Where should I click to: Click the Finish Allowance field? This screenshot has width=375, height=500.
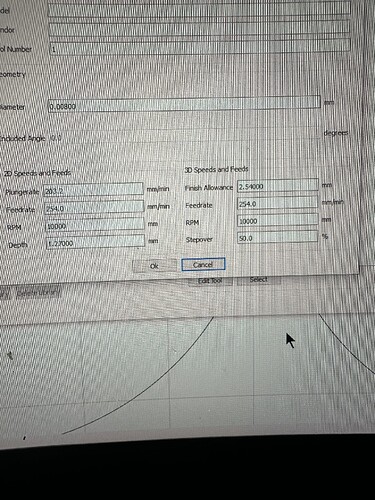click(x=278, y=185)
